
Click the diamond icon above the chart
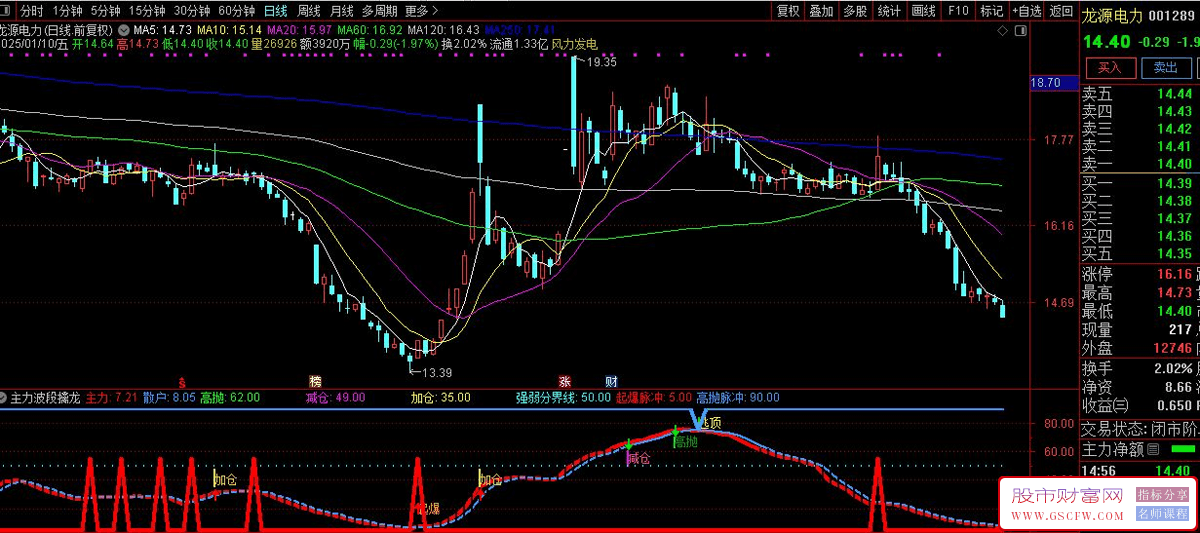pos(1001,30)
